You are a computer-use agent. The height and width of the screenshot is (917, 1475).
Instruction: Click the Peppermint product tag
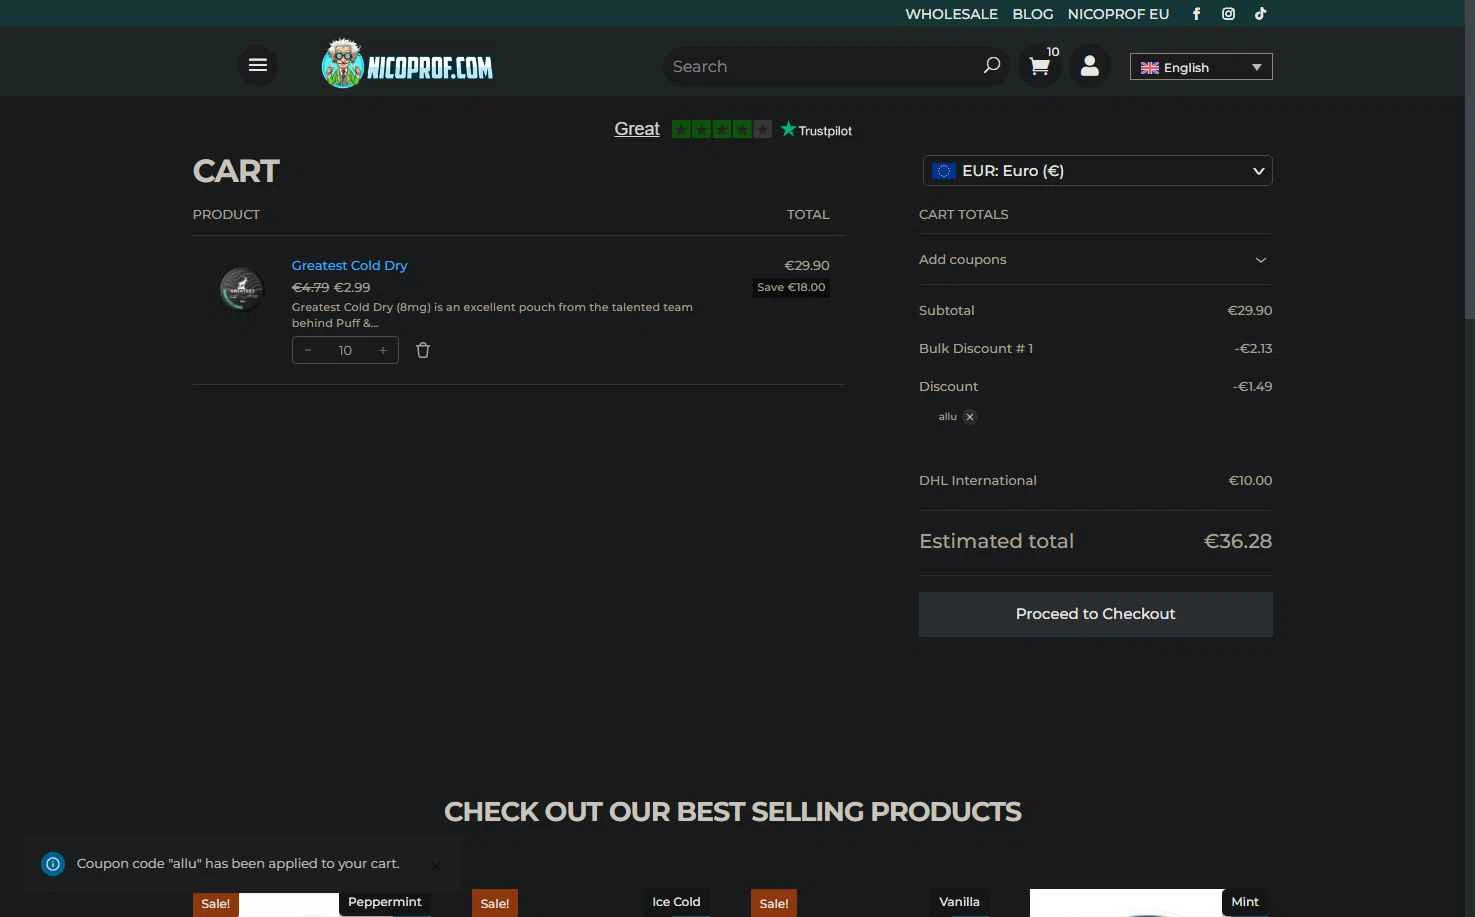pyautogui.click(x=385, y=901)
